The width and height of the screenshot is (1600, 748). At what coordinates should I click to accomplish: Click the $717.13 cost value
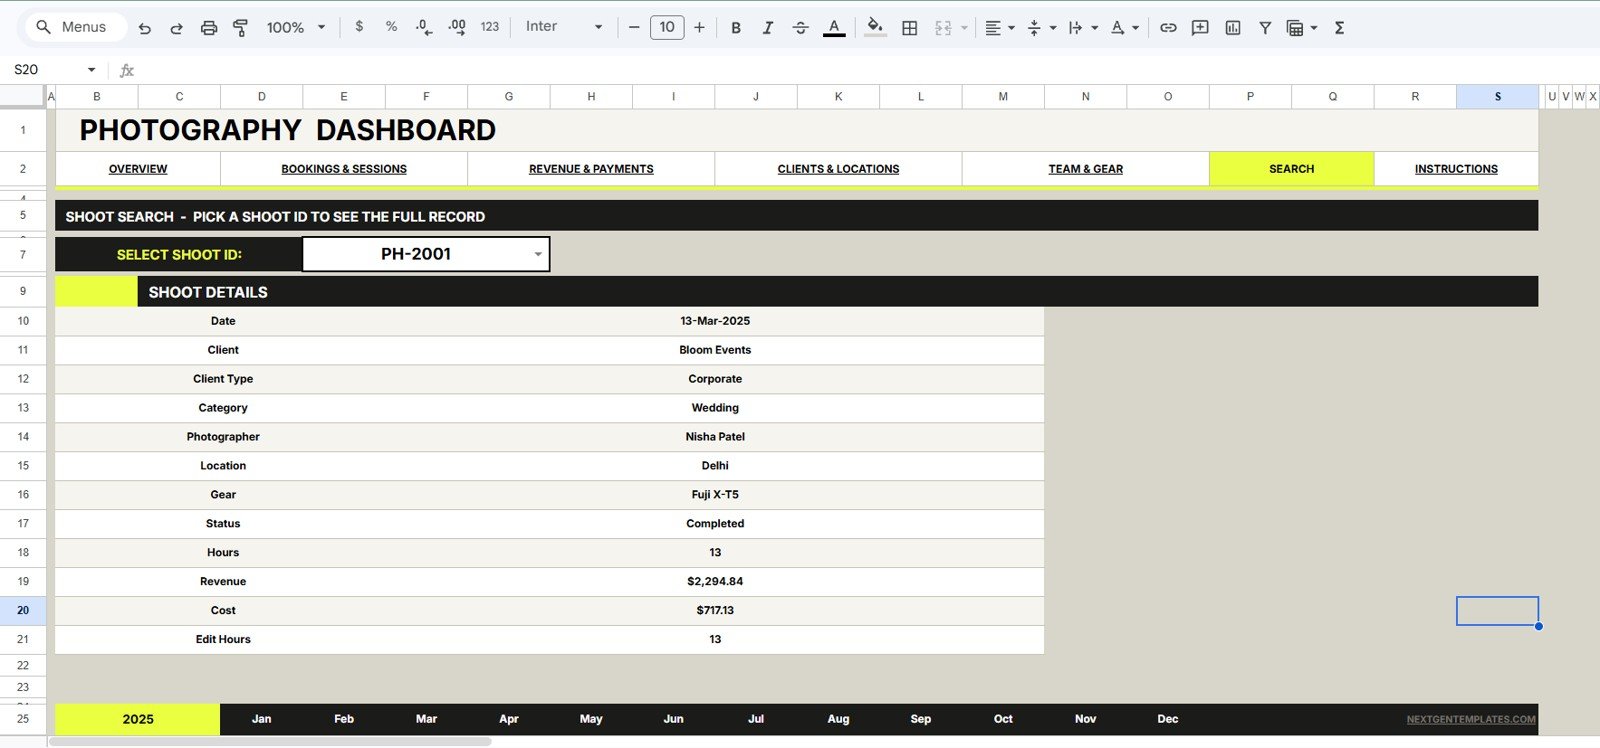point(715,610)
